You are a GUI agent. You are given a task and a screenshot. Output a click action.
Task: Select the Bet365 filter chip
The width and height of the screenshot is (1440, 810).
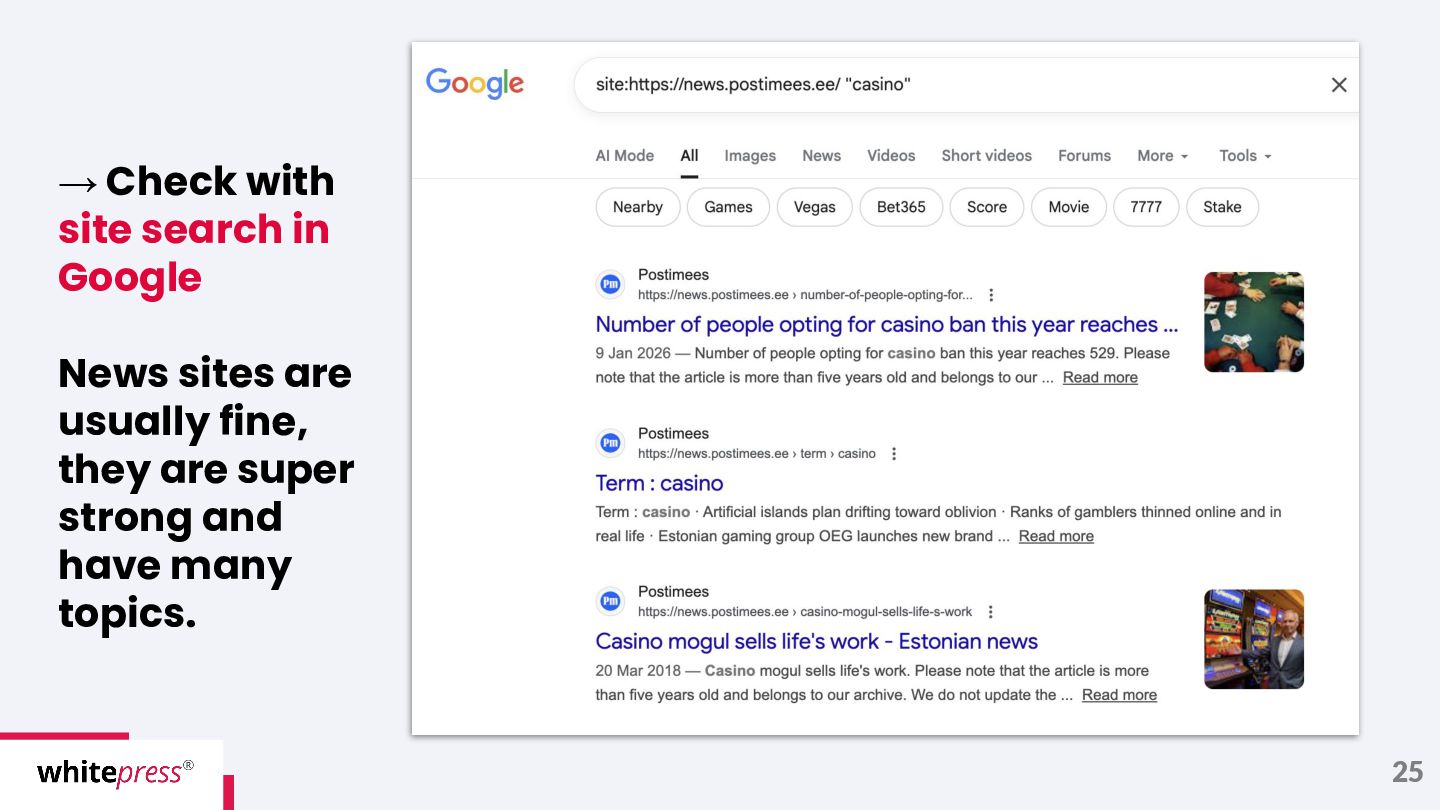coord(901,207)
